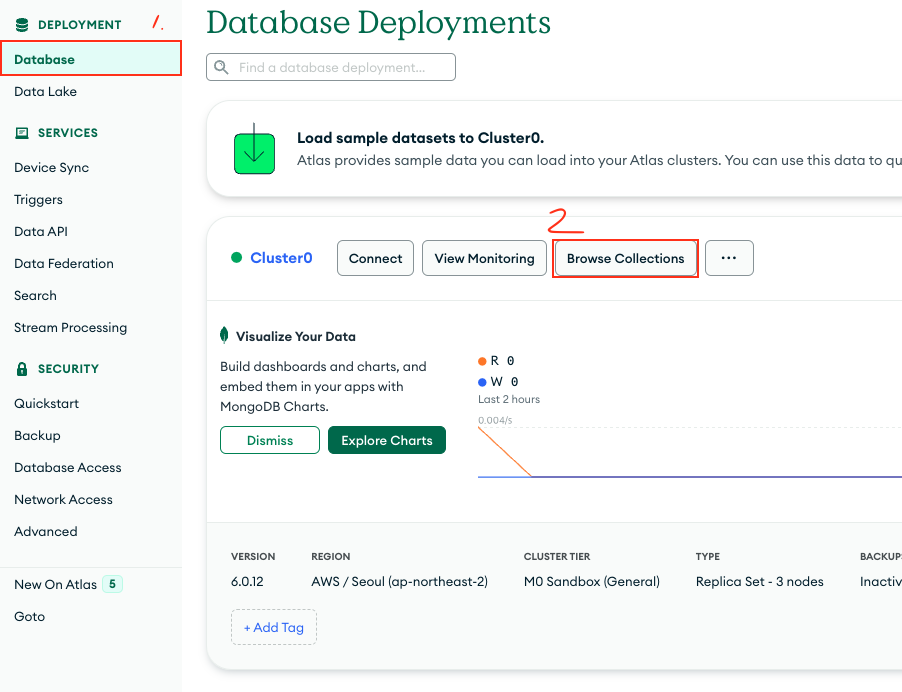The width and height of the screenshot is (902, 692).
Task: Click the VERSION column label
Action: point(253,557)
